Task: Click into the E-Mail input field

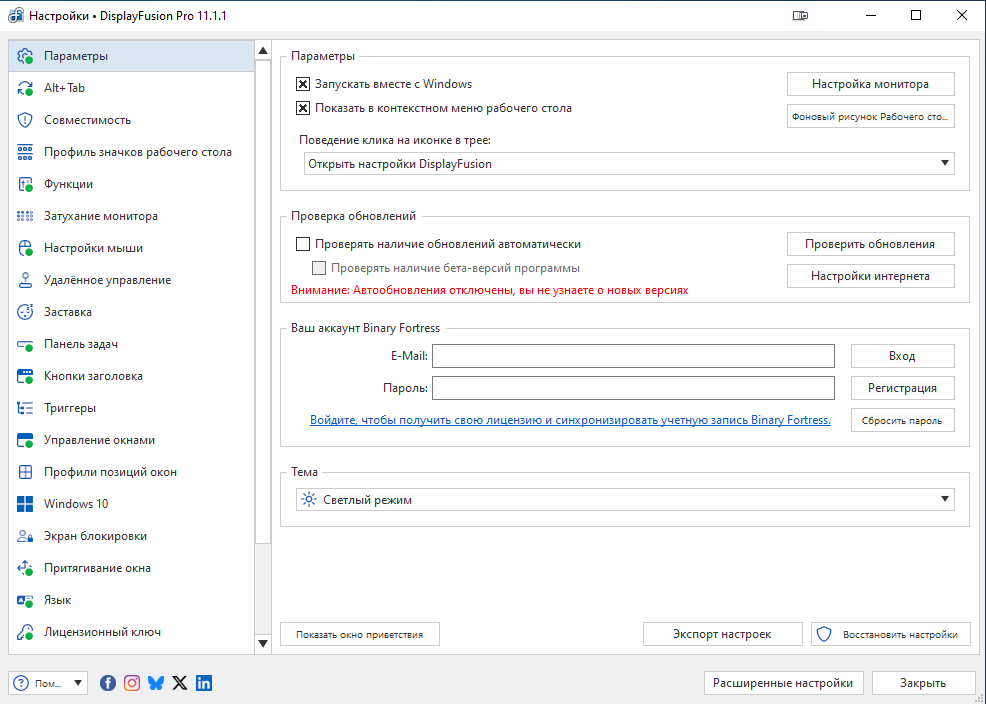Action: click(633, 356)
